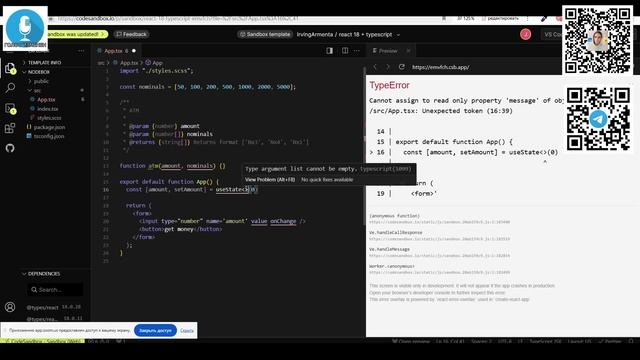Screen dimensions: 640x360
Task: Open the GitHub icon in activity bar
Action: tap(10, 148)
